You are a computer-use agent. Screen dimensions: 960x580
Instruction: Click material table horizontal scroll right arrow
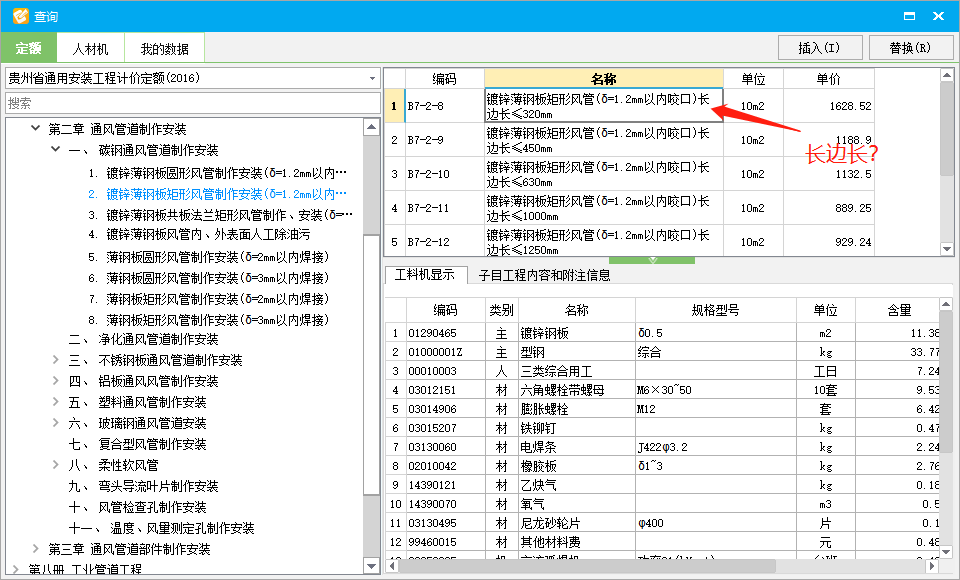pyautogui.click(x=932, y=566)
